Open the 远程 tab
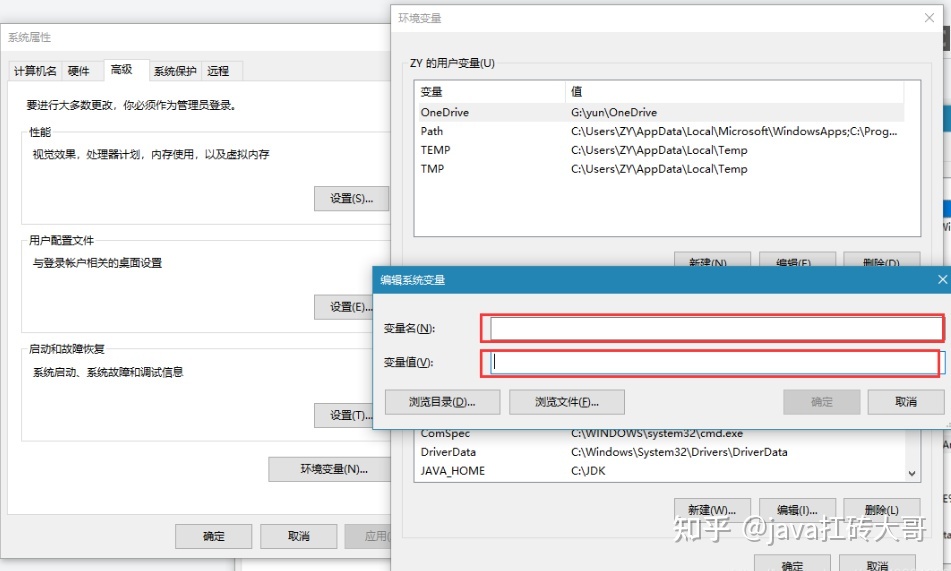This screenshot has width=951, height=571. tap(218, 71)
